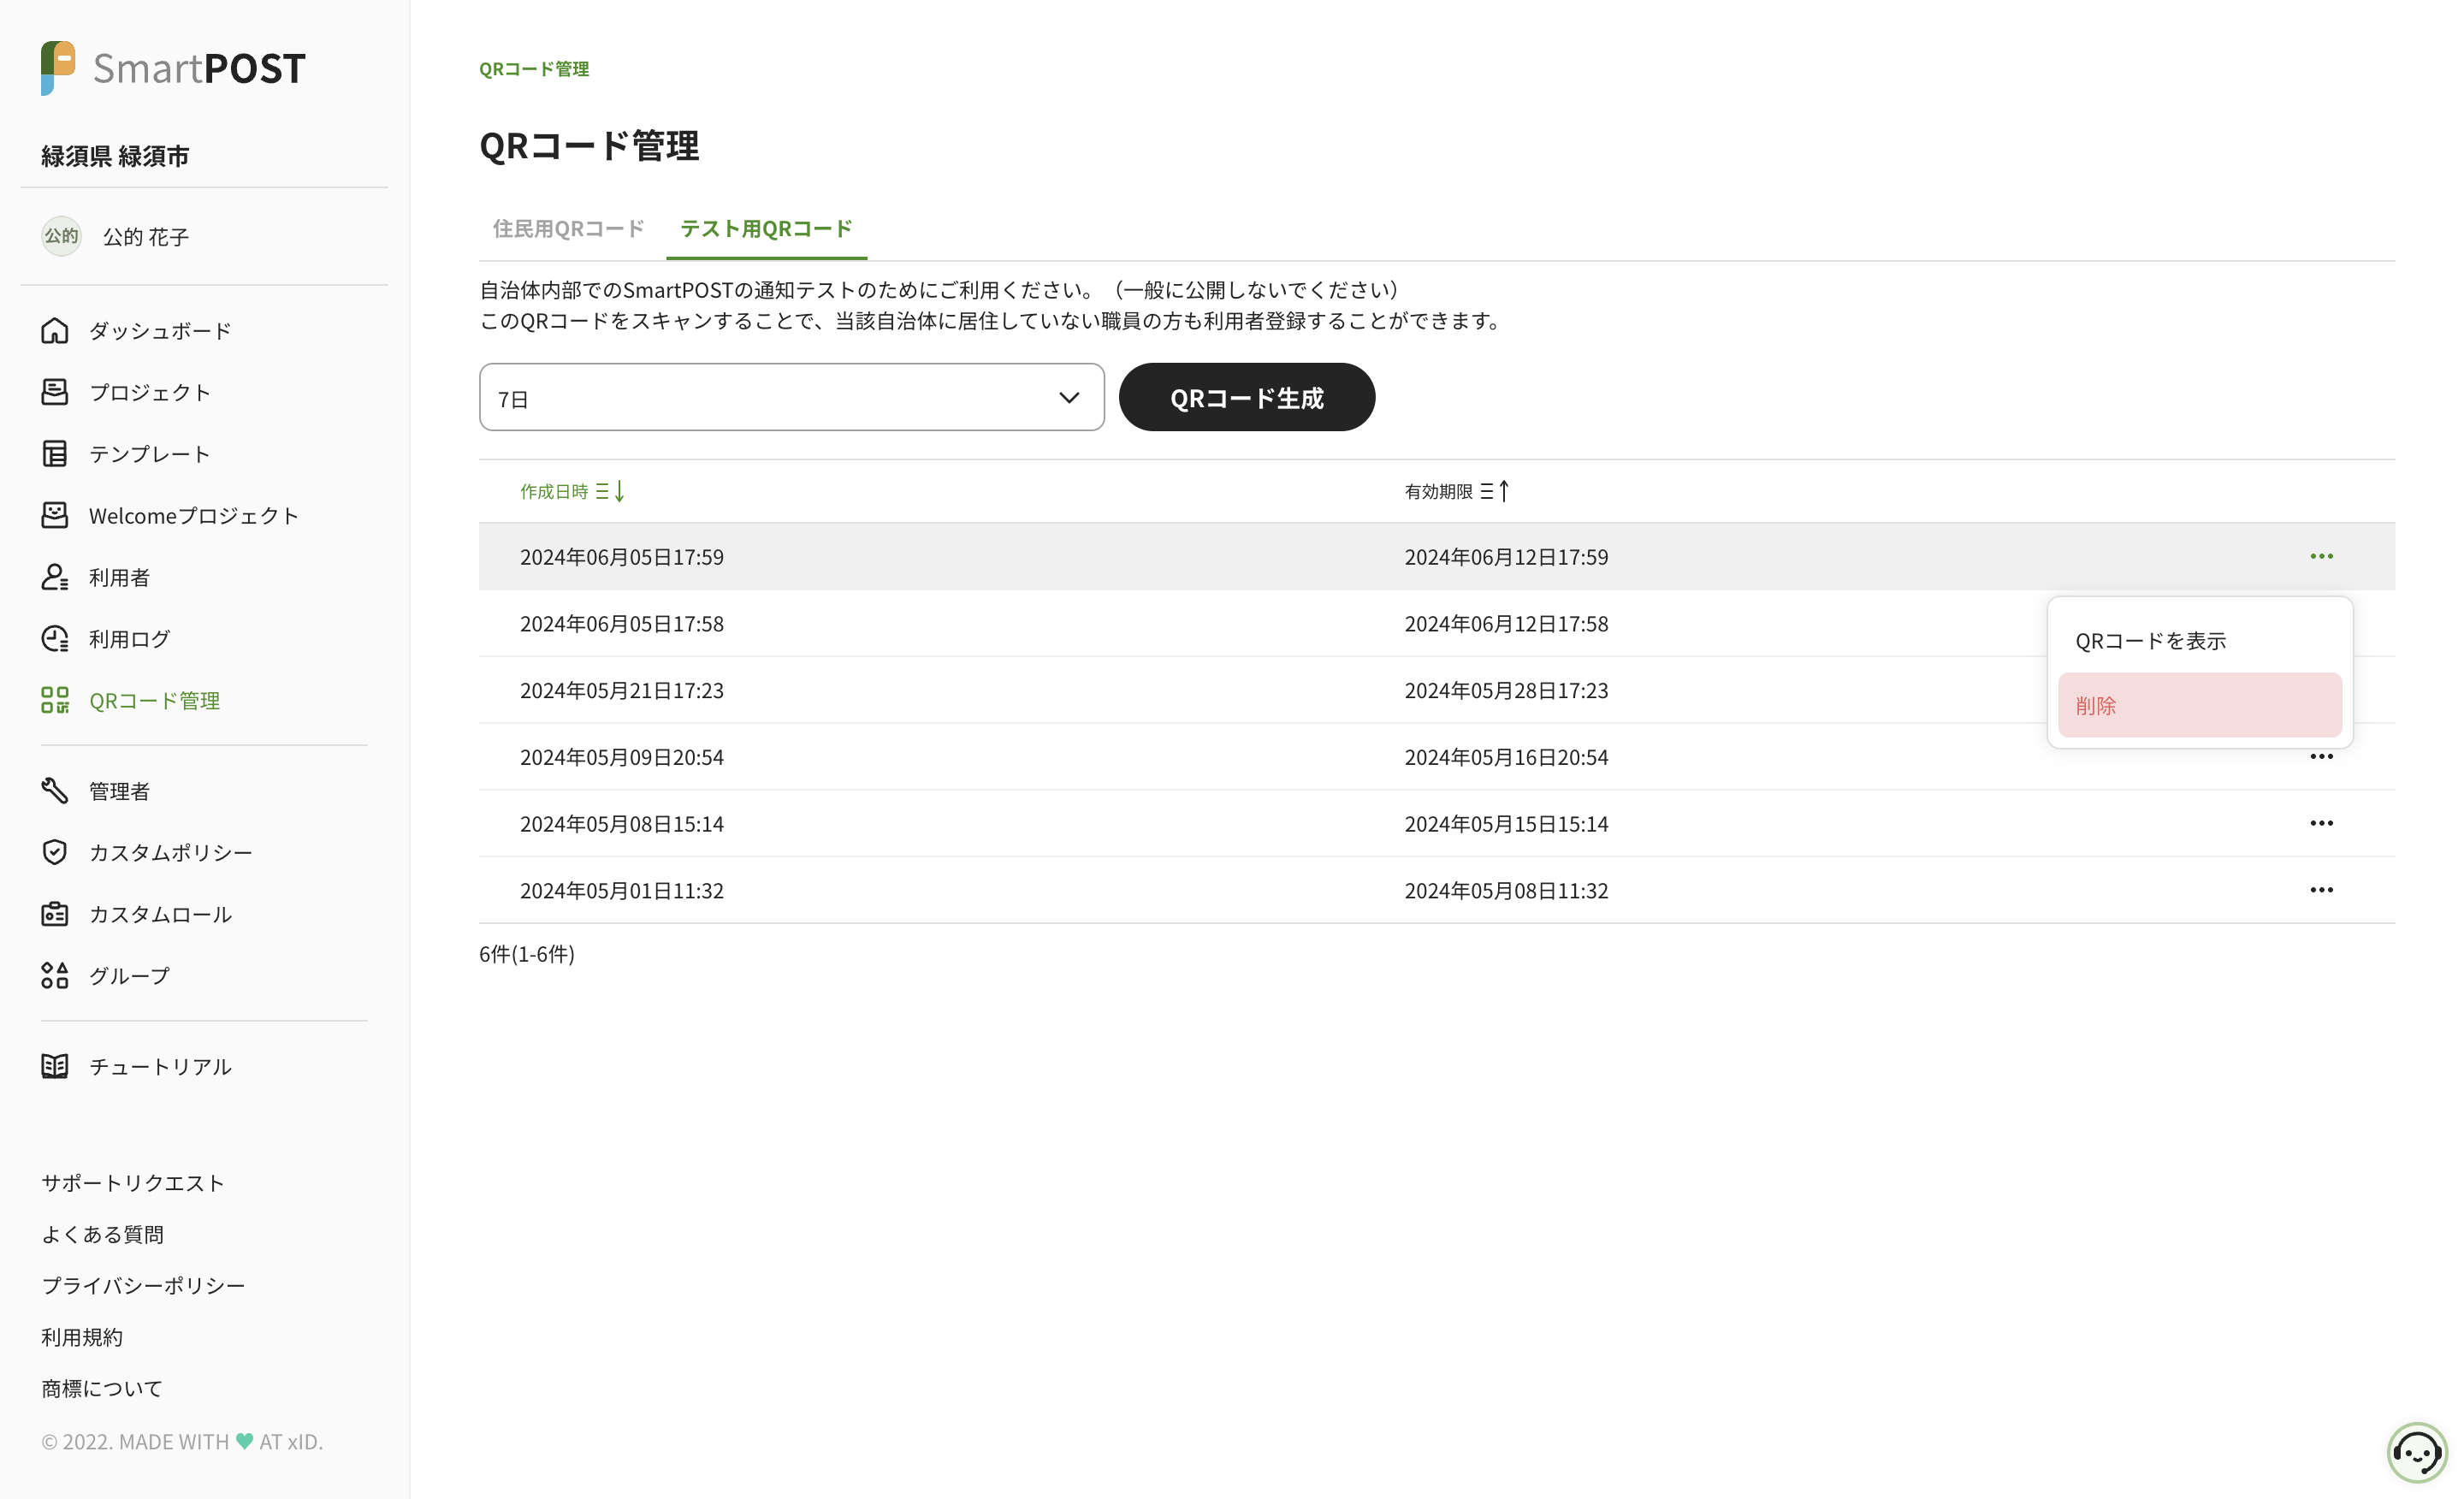
Task: Click the Welcomeプロジェクト sidebar icon
Action: coord(55,515)
